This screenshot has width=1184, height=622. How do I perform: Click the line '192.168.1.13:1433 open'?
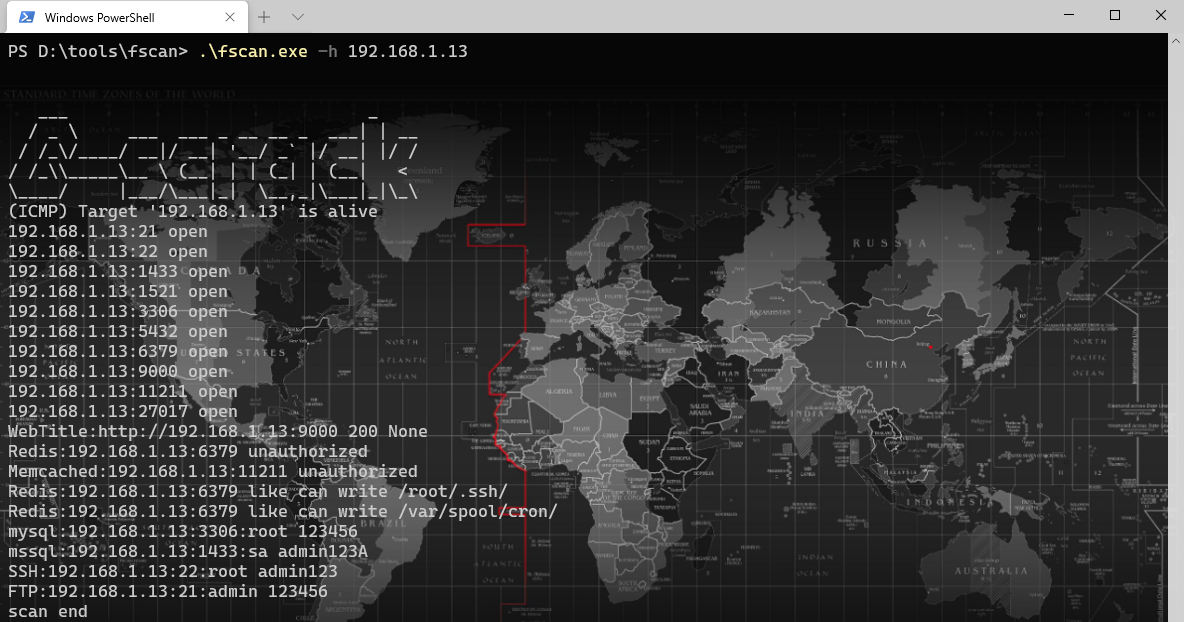(x=118, y=272)
